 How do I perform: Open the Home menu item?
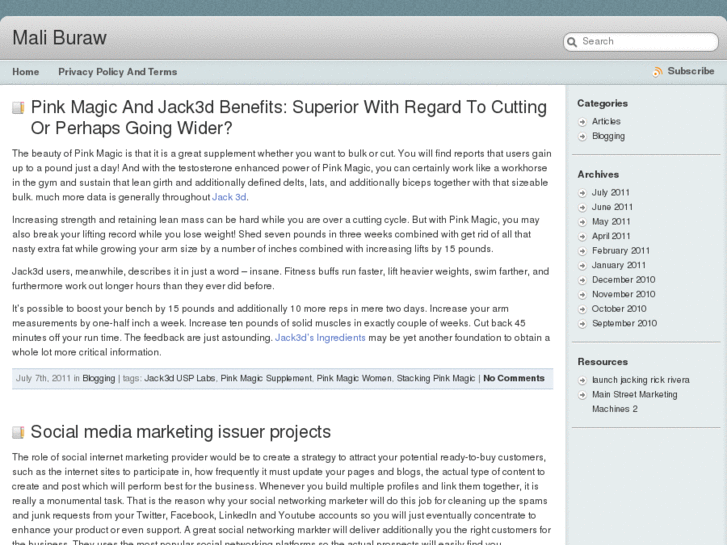click(x=26, y=72)
